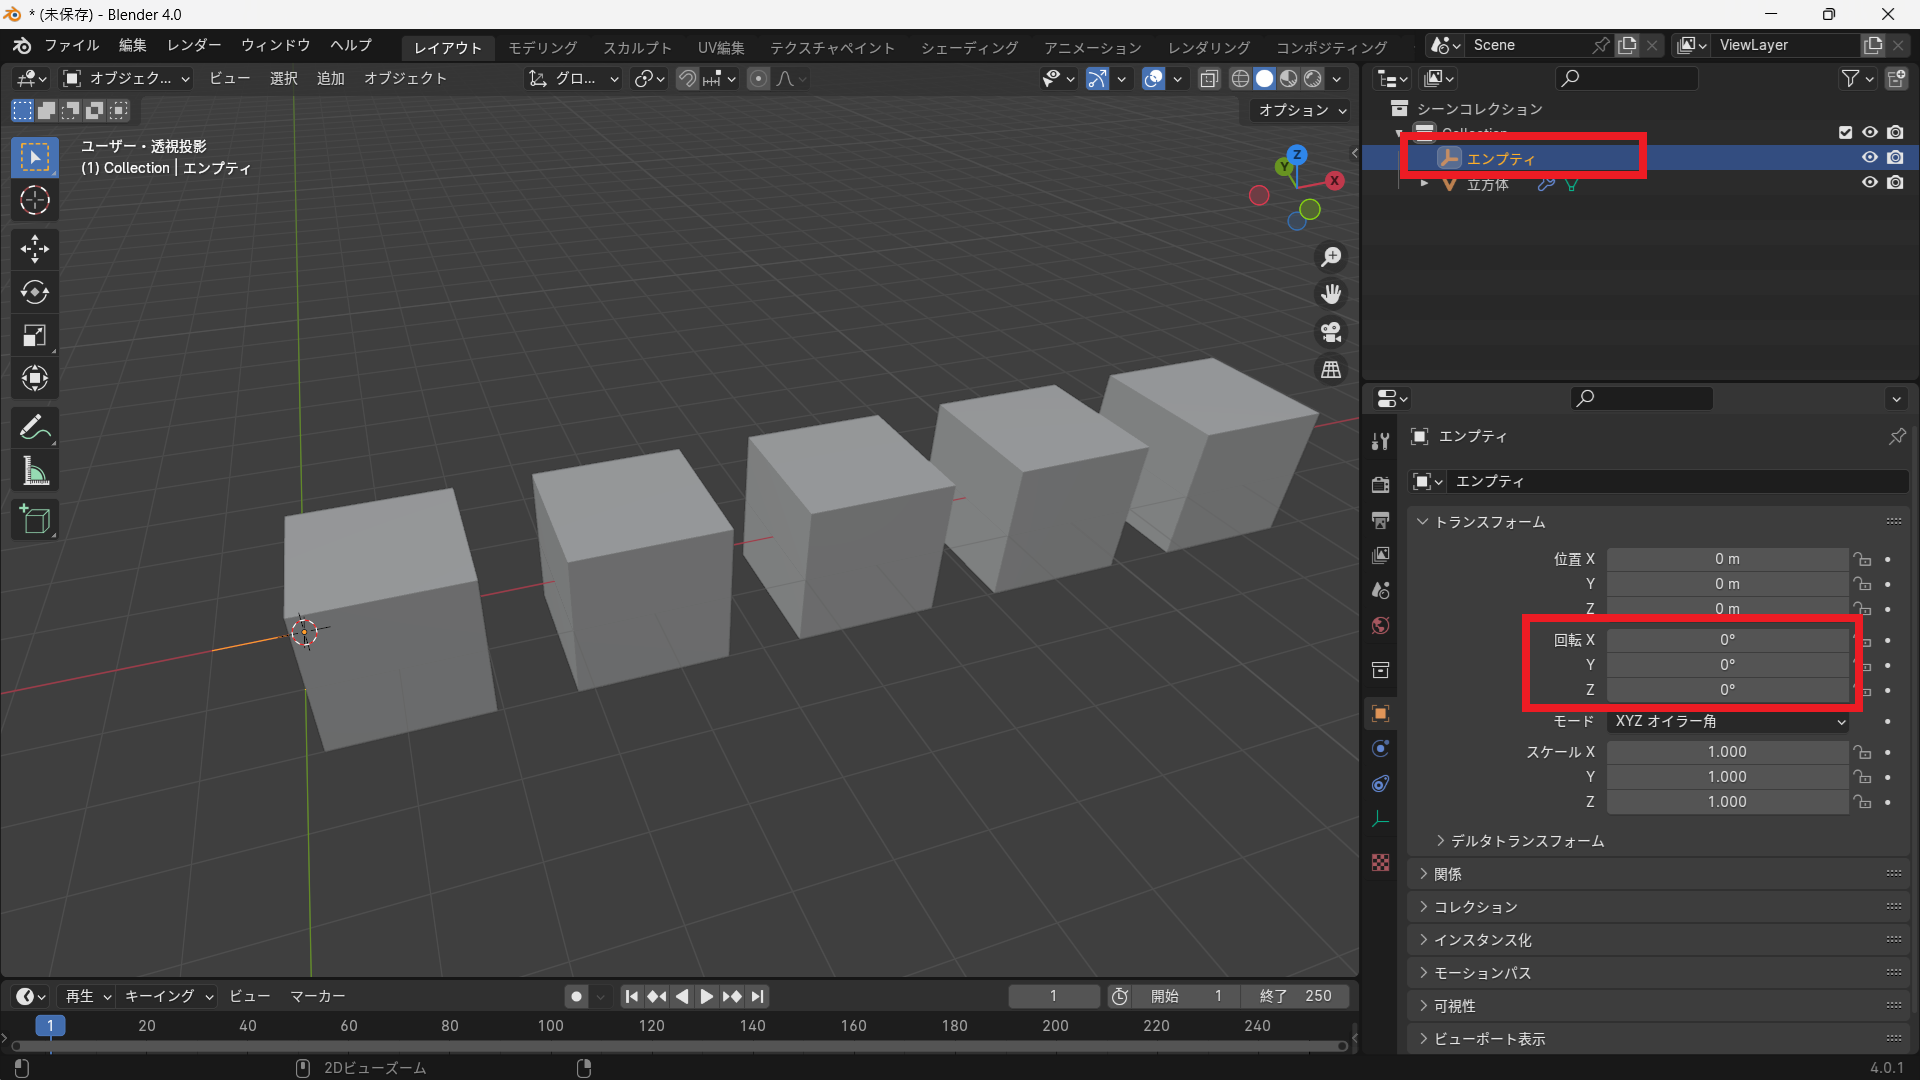Viewport: 1920px width, 1080px height.
Task: Switch to the シェーディング workspace tab
Action: [969, 48]
